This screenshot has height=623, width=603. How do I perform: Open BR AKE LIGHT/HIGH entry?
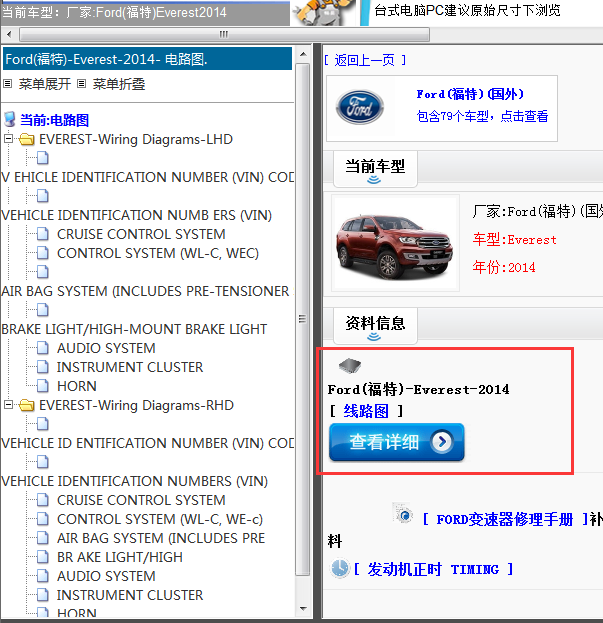click(x=120, y=557)
